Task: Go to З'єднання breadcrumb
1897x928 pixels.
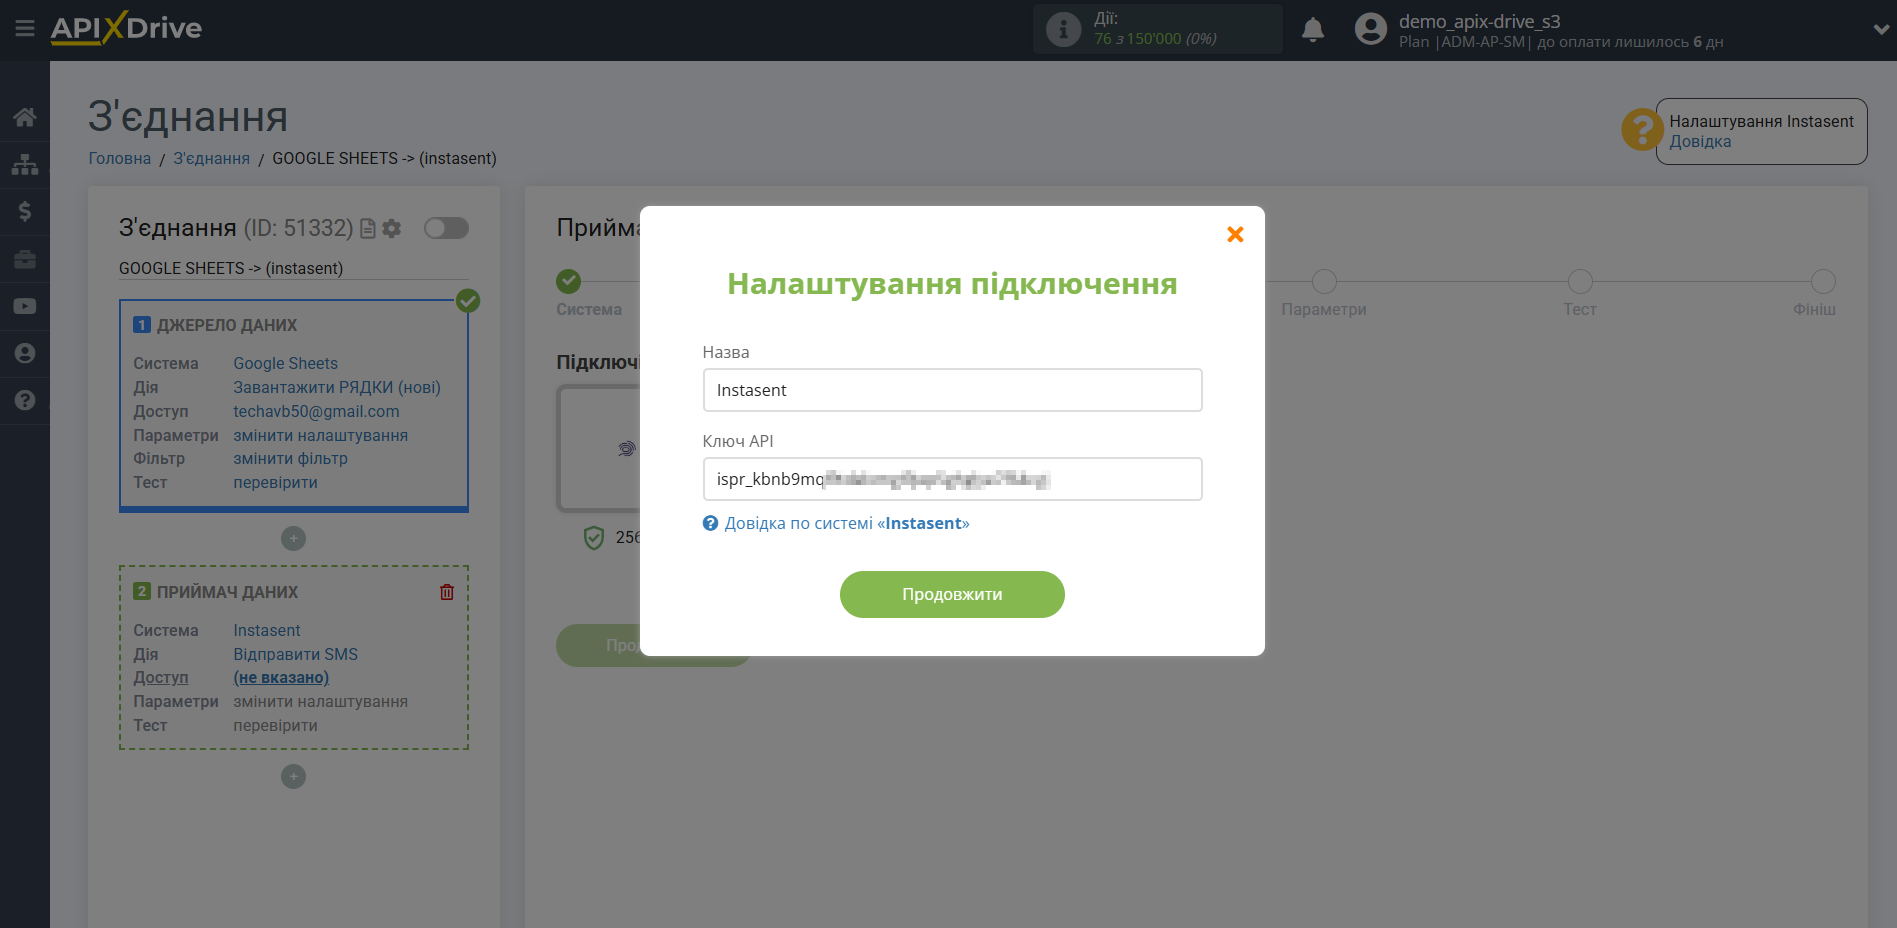Action: pos(211,159)
